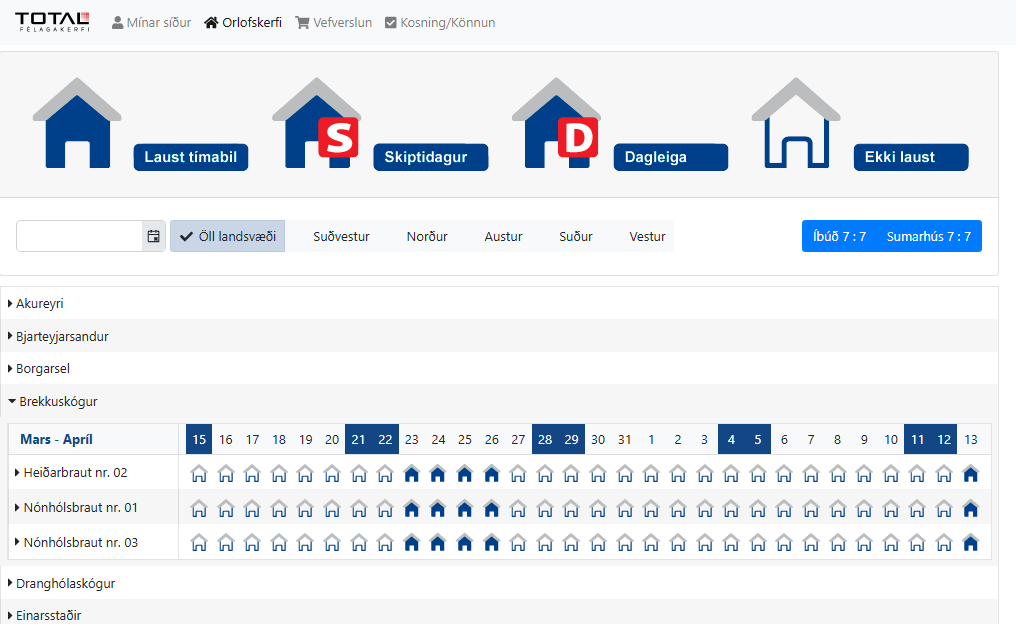Click date header 28 in the calendar

[x=545, y=439]
